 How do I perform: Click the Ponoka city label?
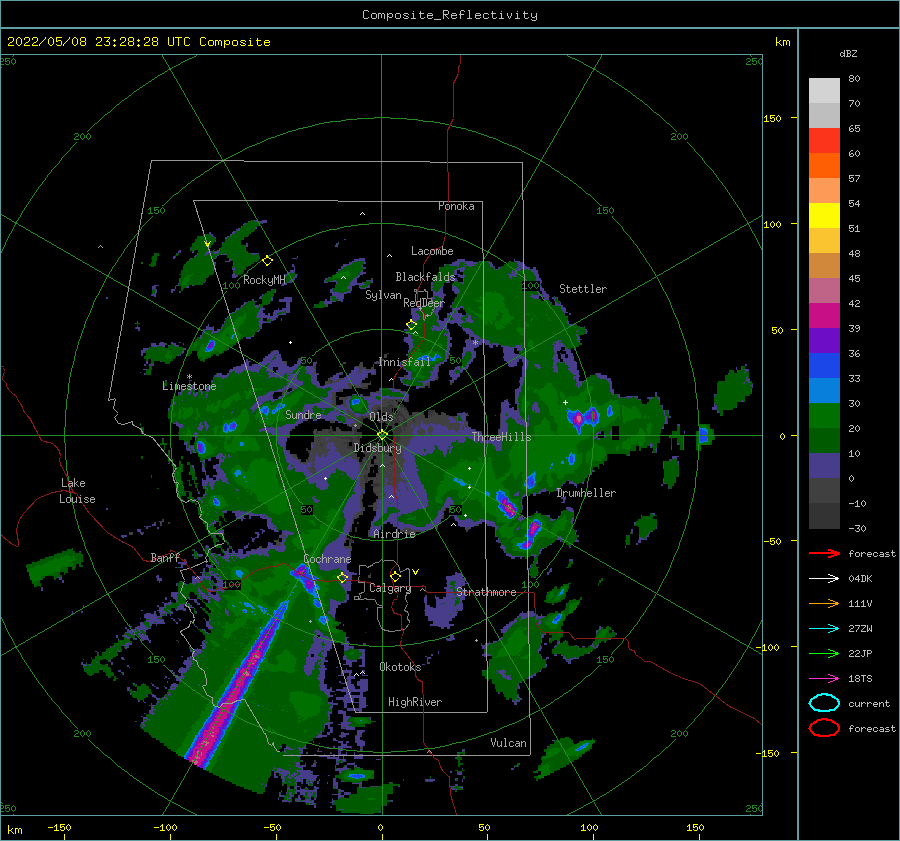(x=456, y=206)
